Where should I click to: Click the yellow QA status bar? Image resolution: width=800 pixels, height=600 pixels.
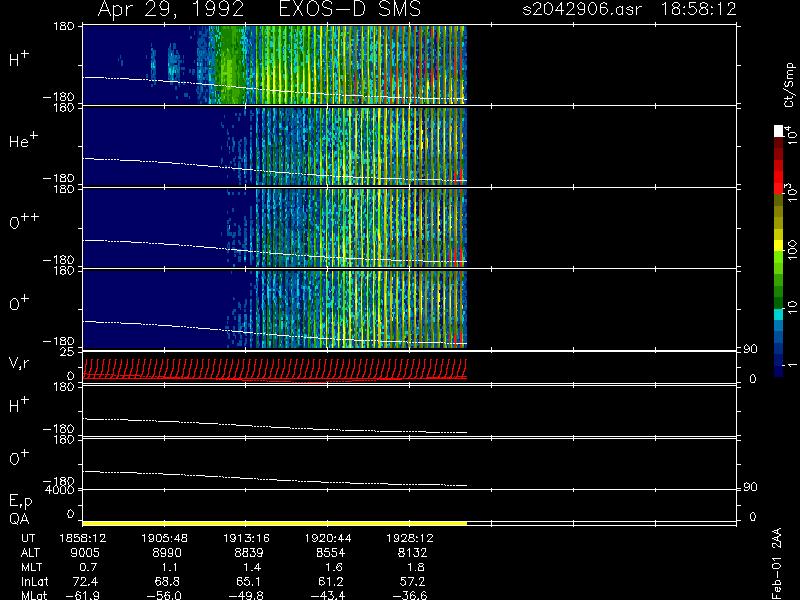(274, 523)
